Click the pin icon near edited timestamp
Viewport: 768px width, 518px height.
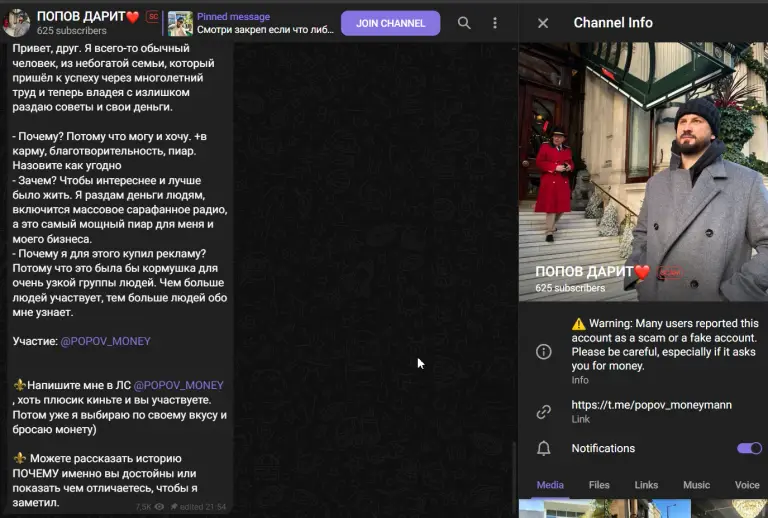click(173, 507)
